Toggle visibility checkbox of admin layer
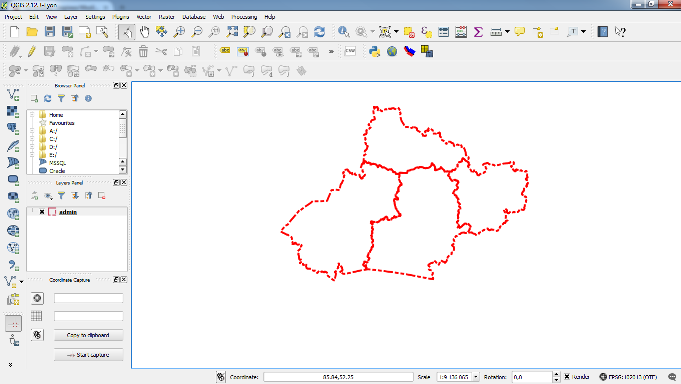This screenshot has height=384, width=681. coord(42,212)
